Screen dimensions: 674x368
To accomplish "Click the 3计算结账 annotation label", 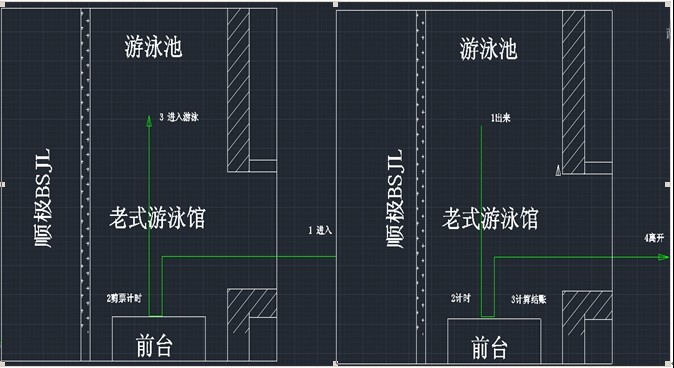I will click(528, 300).
